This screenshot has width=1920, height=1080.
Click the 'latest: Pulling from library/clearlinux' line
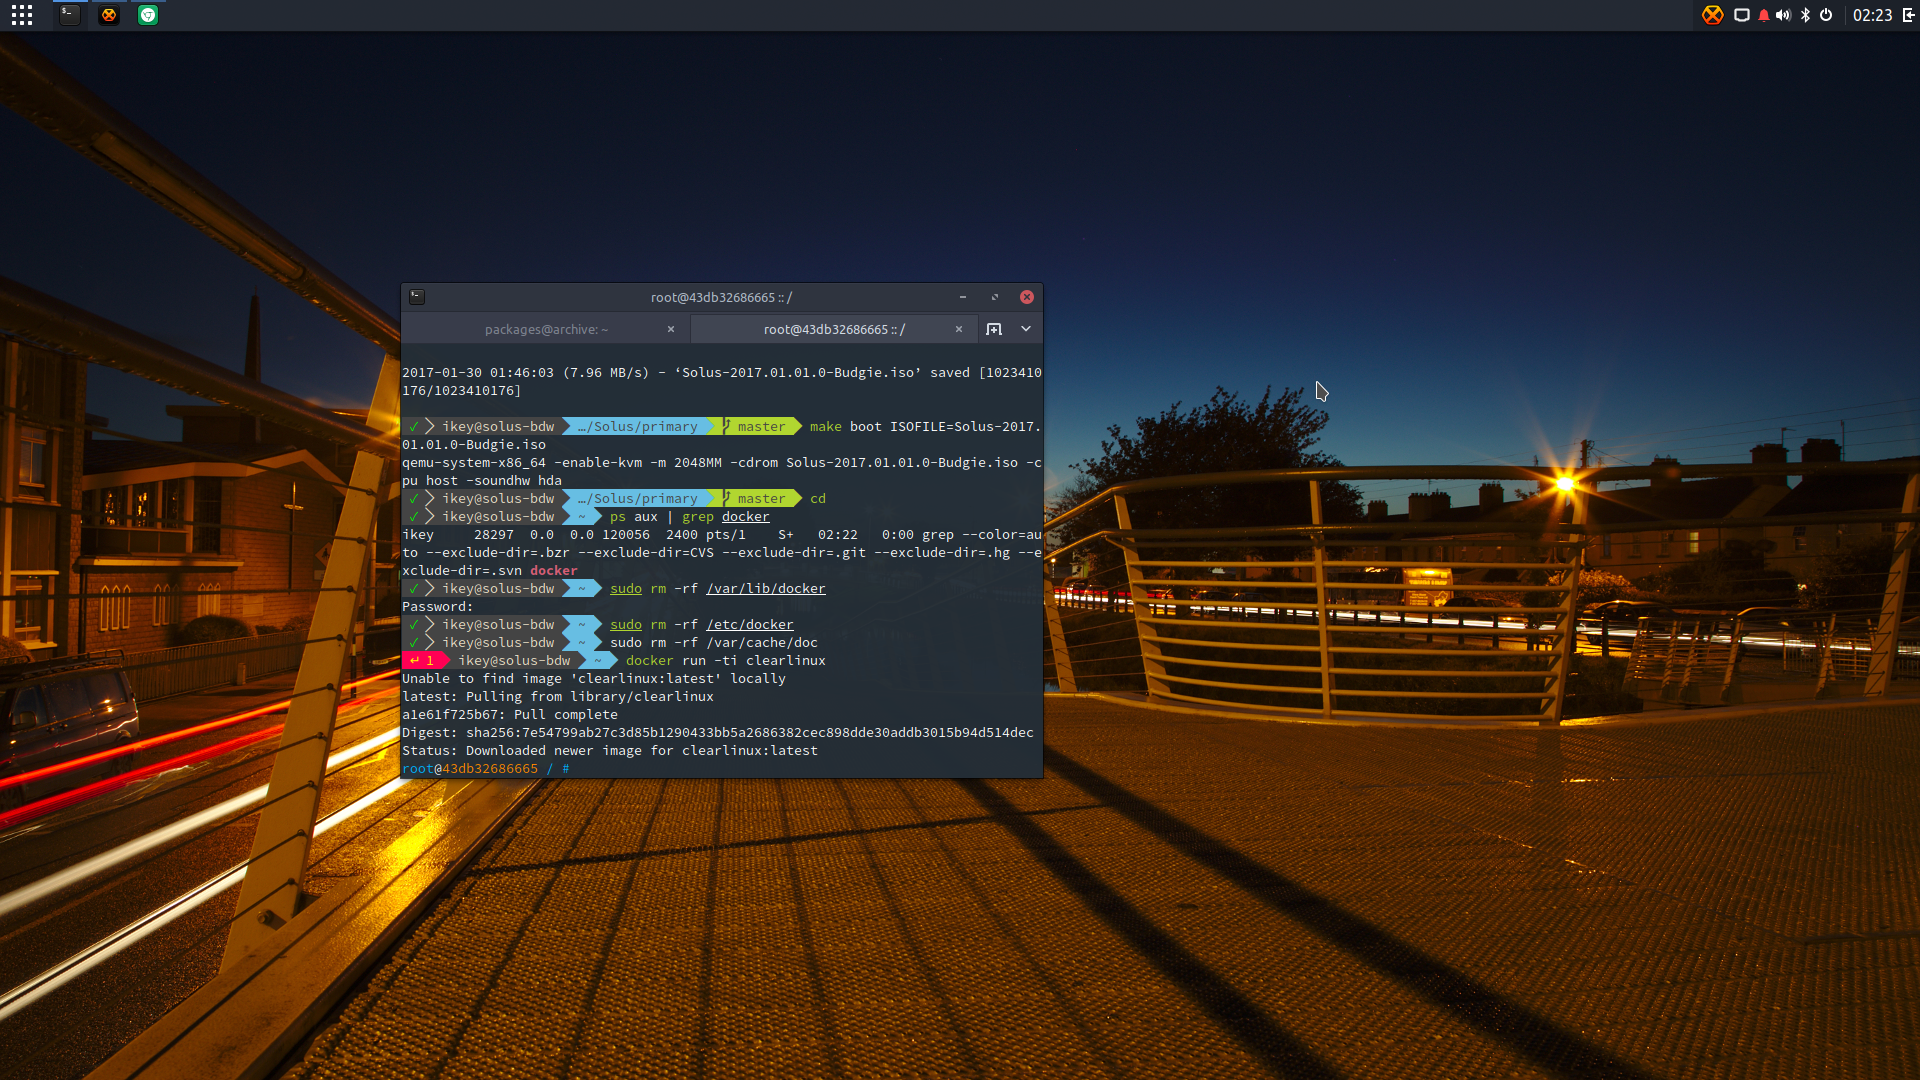(558, 697)
